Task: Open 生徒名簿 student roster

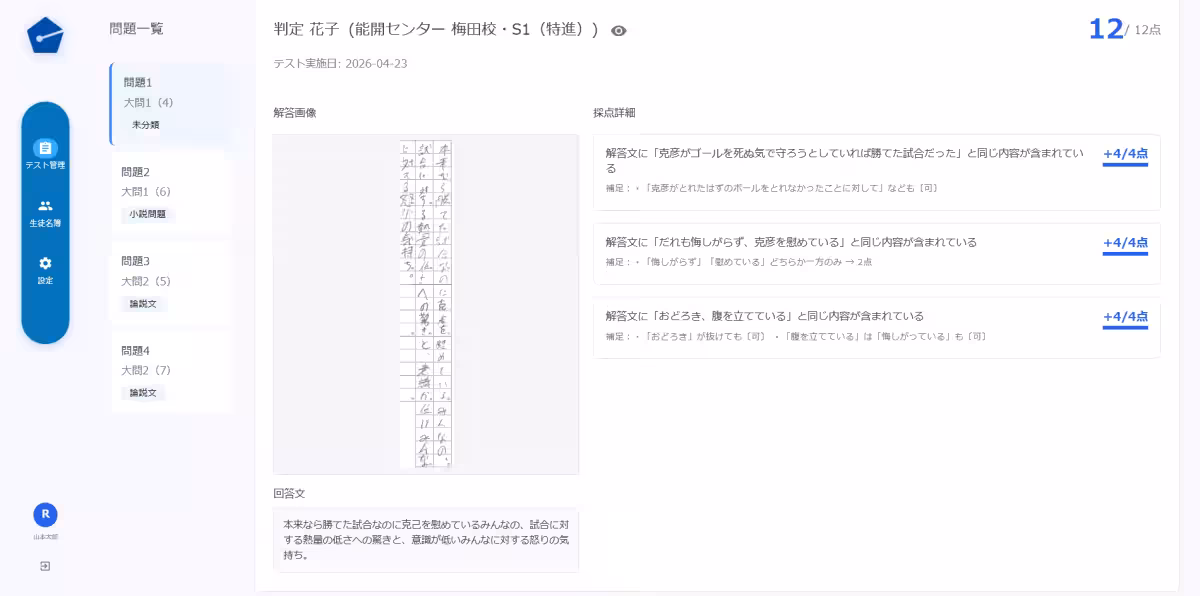Action: [x=45, y=213]
